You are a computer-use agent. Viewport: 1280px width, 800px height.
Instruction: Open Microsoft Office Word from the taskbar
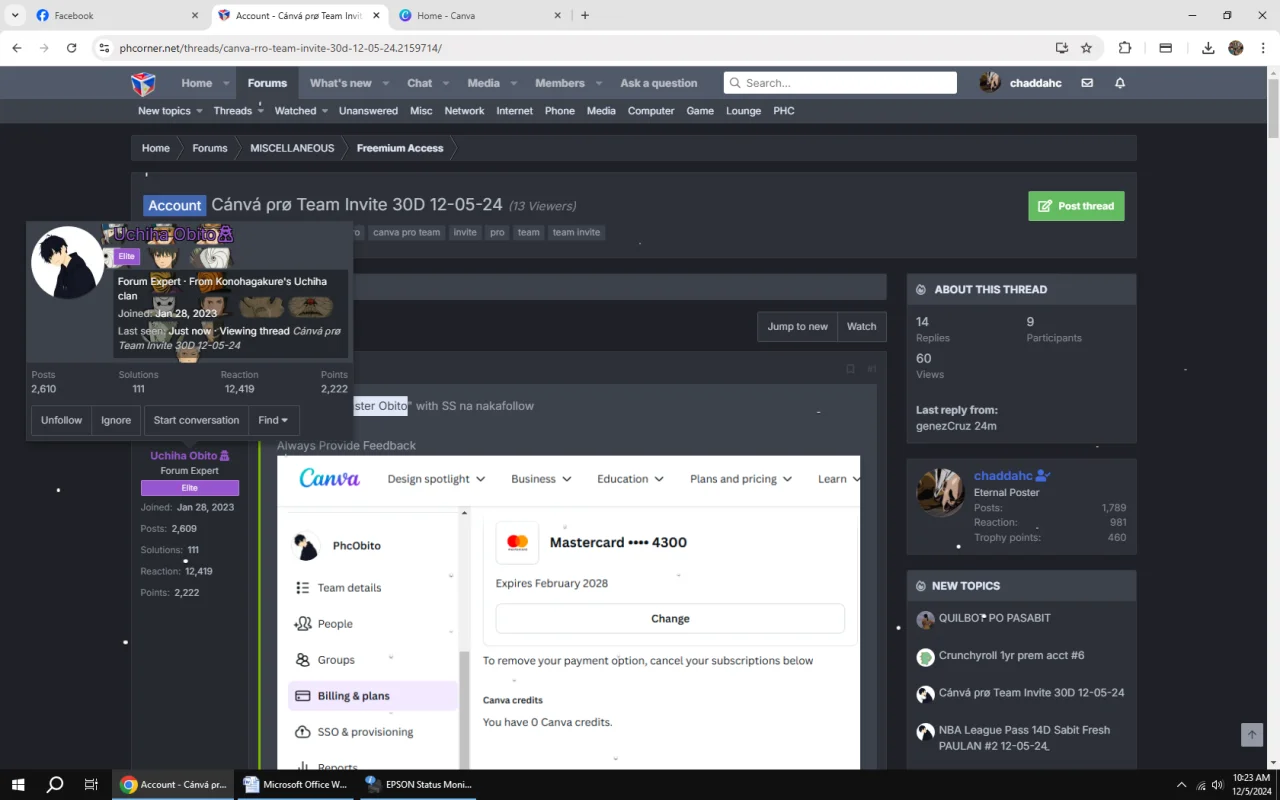coord(295,785)
